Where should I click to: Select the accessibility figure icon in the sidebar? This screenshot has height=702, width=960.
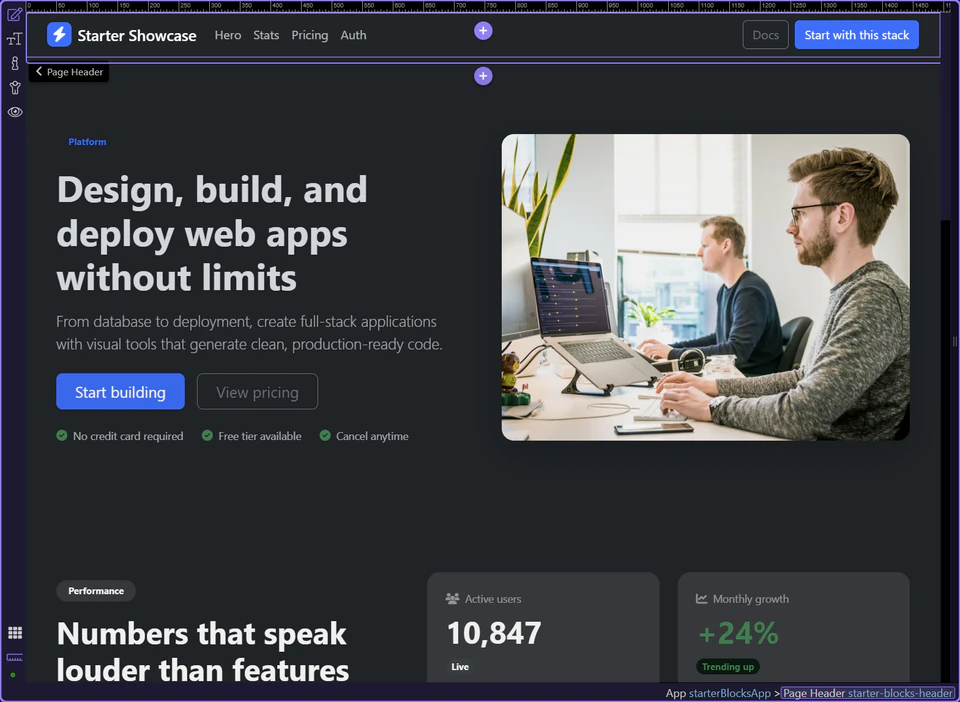(14, 87)
